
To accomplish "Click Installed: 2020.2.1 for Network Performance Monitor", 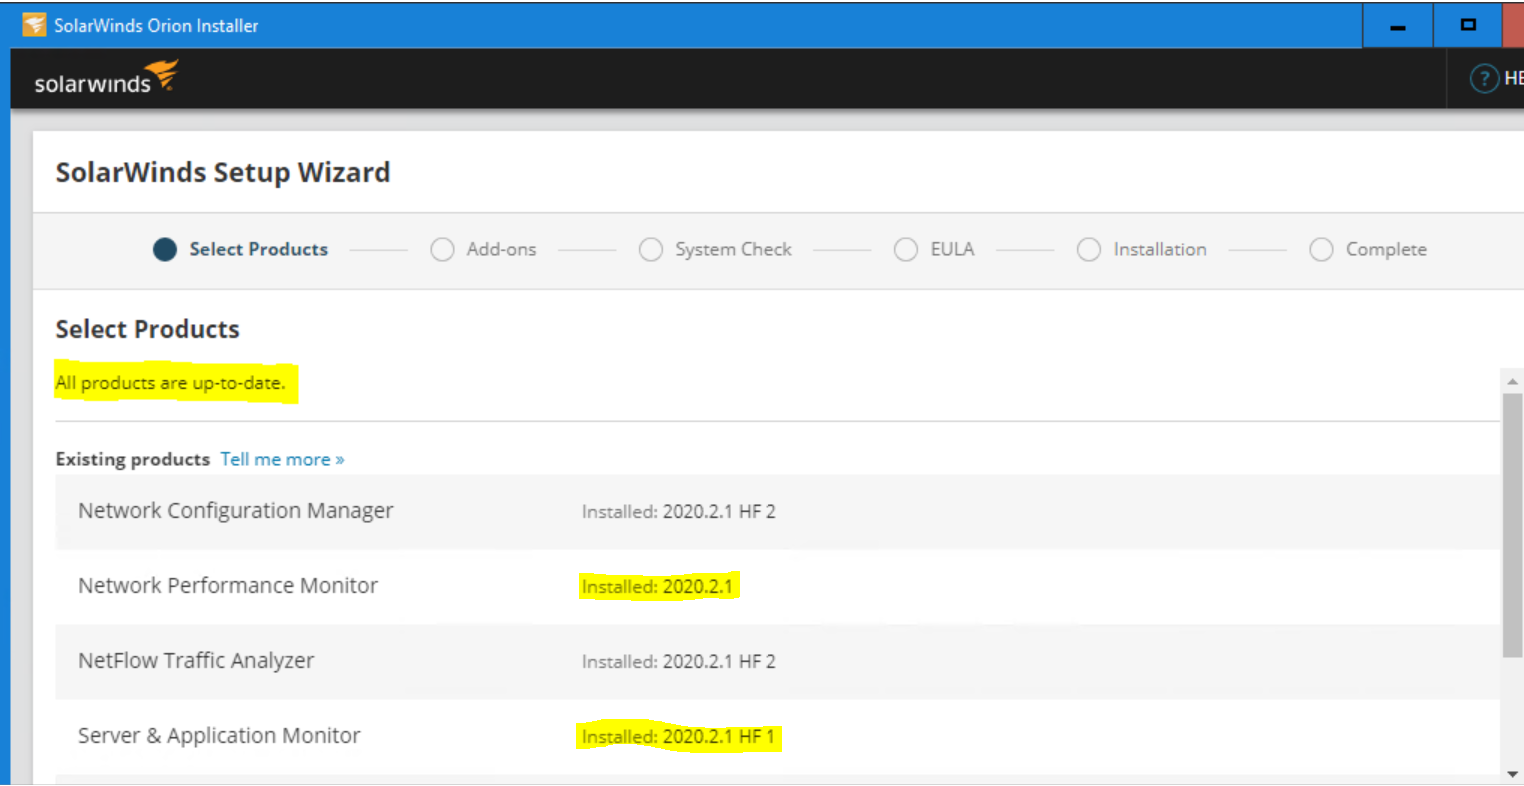I will pos(657,586).
